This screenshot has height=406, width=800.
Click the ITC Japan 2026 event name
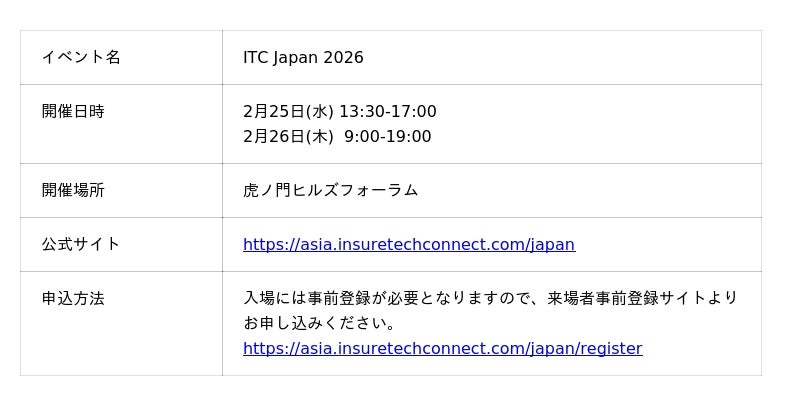point(303,58)
